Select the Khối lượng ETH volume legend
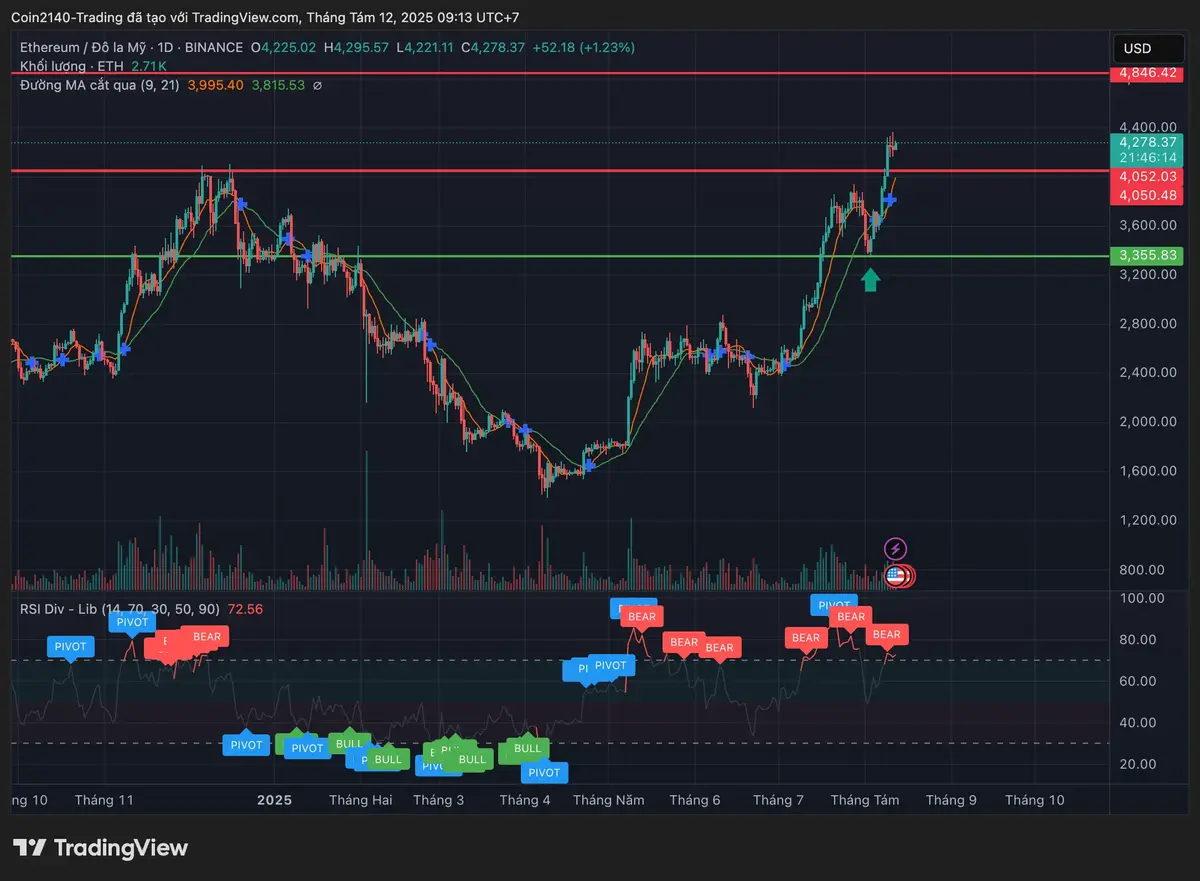The width and height of the screenshot is (1200, 881). tap(70, 66)
